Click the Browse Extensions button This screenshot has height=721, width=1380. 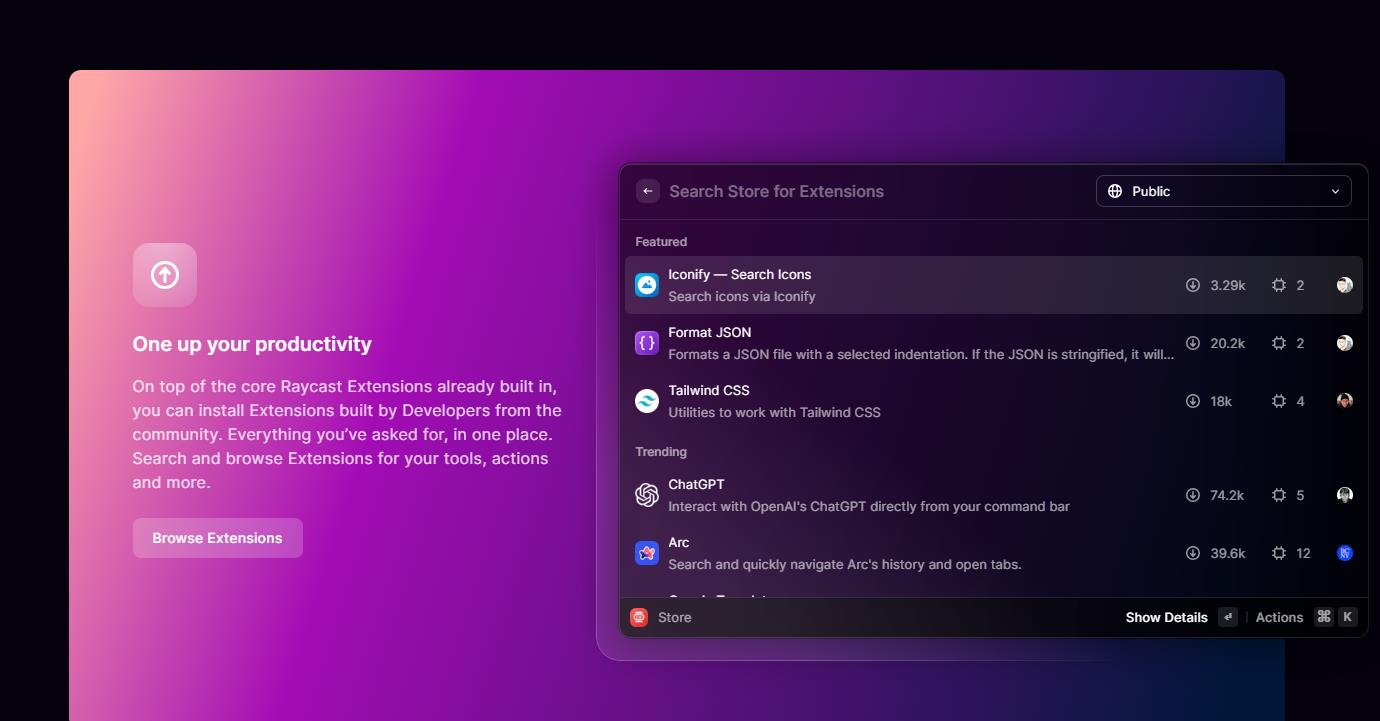click(218, 538)
